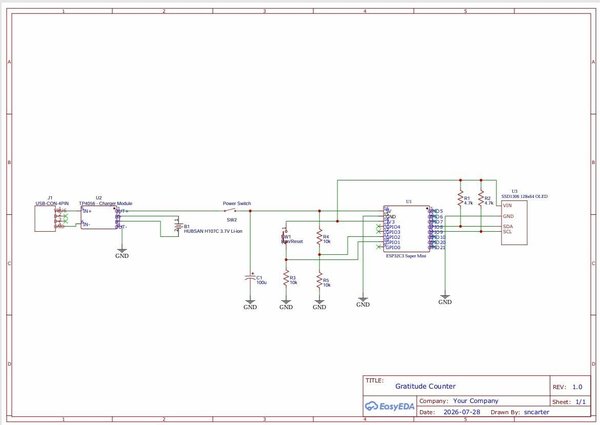Click the GND symbol below resistor R3

coord(286,305)
